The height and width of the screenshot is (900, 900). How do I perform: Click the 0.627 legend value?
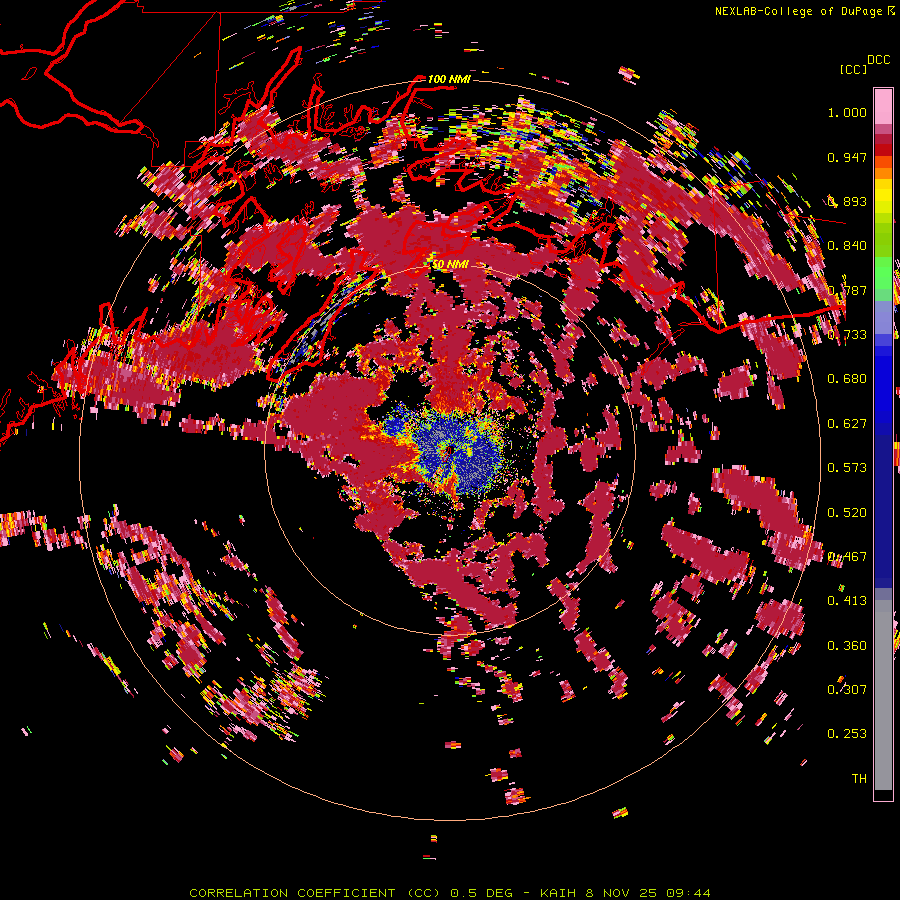pyautogui.click(x=847, y=424)
